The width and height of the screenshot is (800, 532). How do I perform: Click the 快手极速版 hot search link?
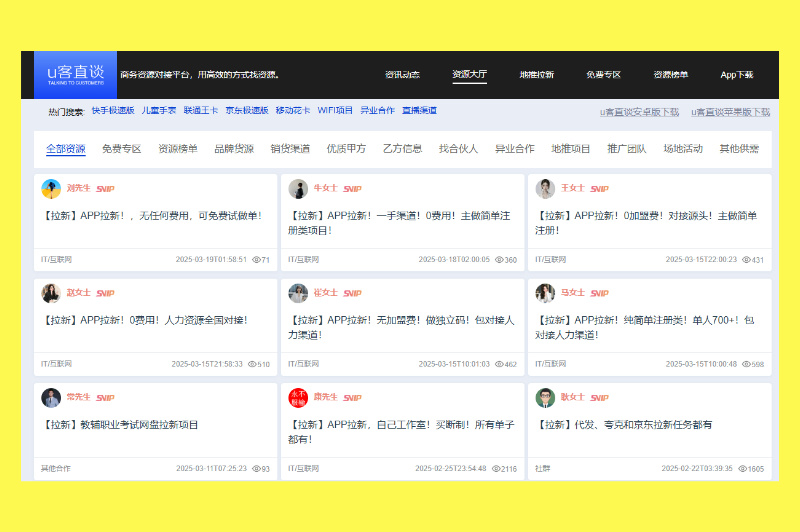coord(113,110)
